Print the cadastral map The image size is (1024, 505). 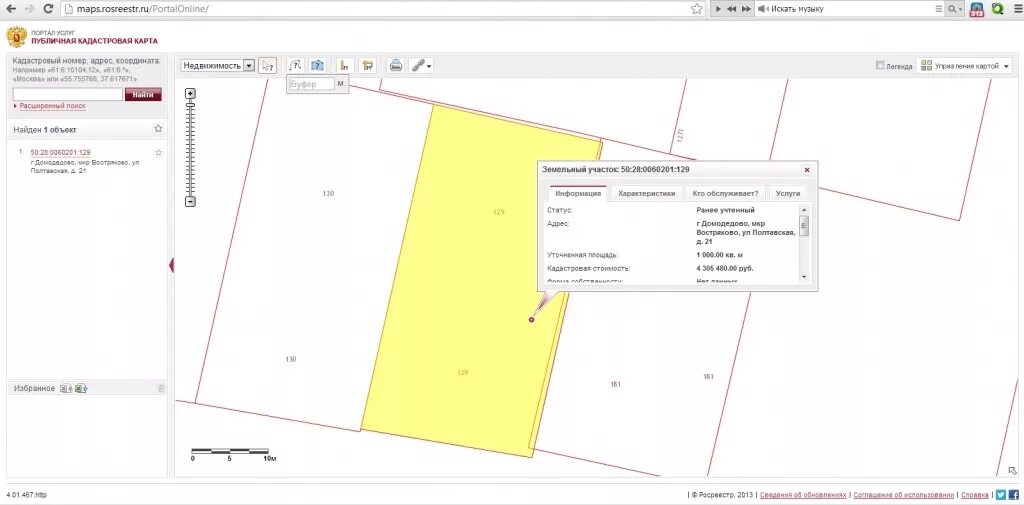[x=395, y=65]
